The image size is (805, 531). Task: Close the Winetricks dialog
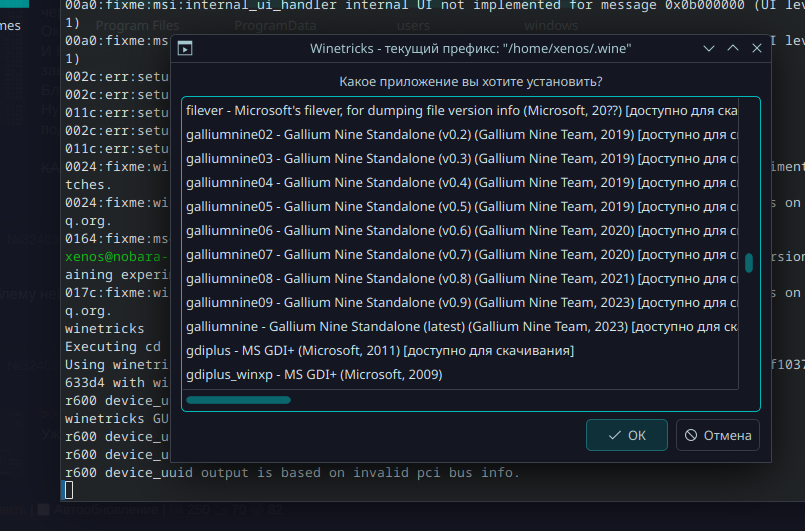[757, 48]
